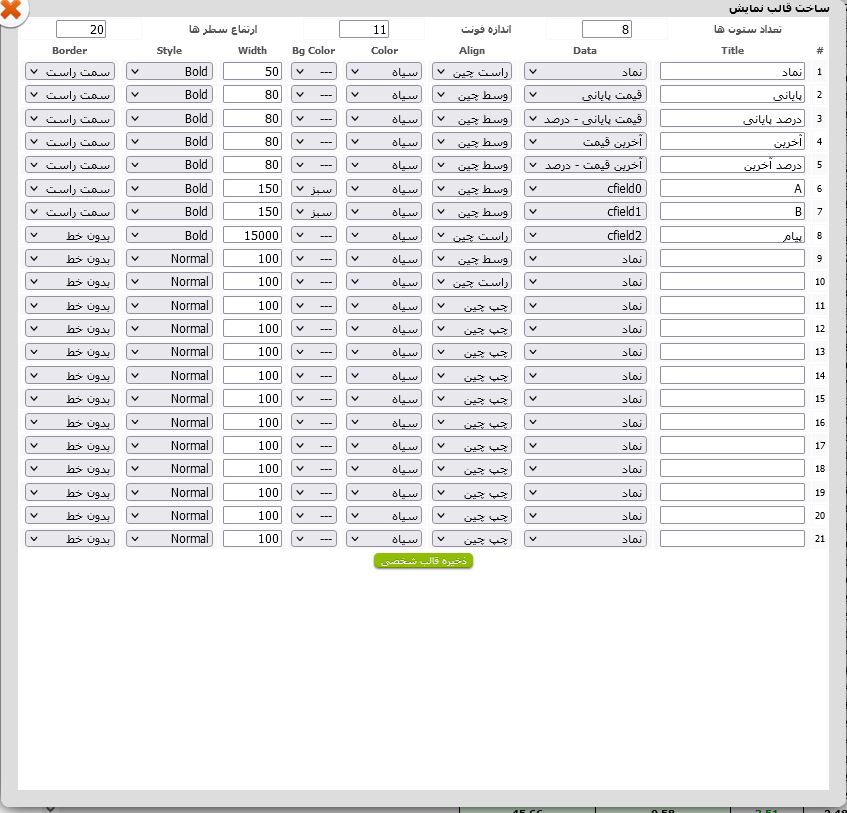Screen dimensions: 847x813
Task: Open the Align dropdown in row 10
Action: point(471,282)
